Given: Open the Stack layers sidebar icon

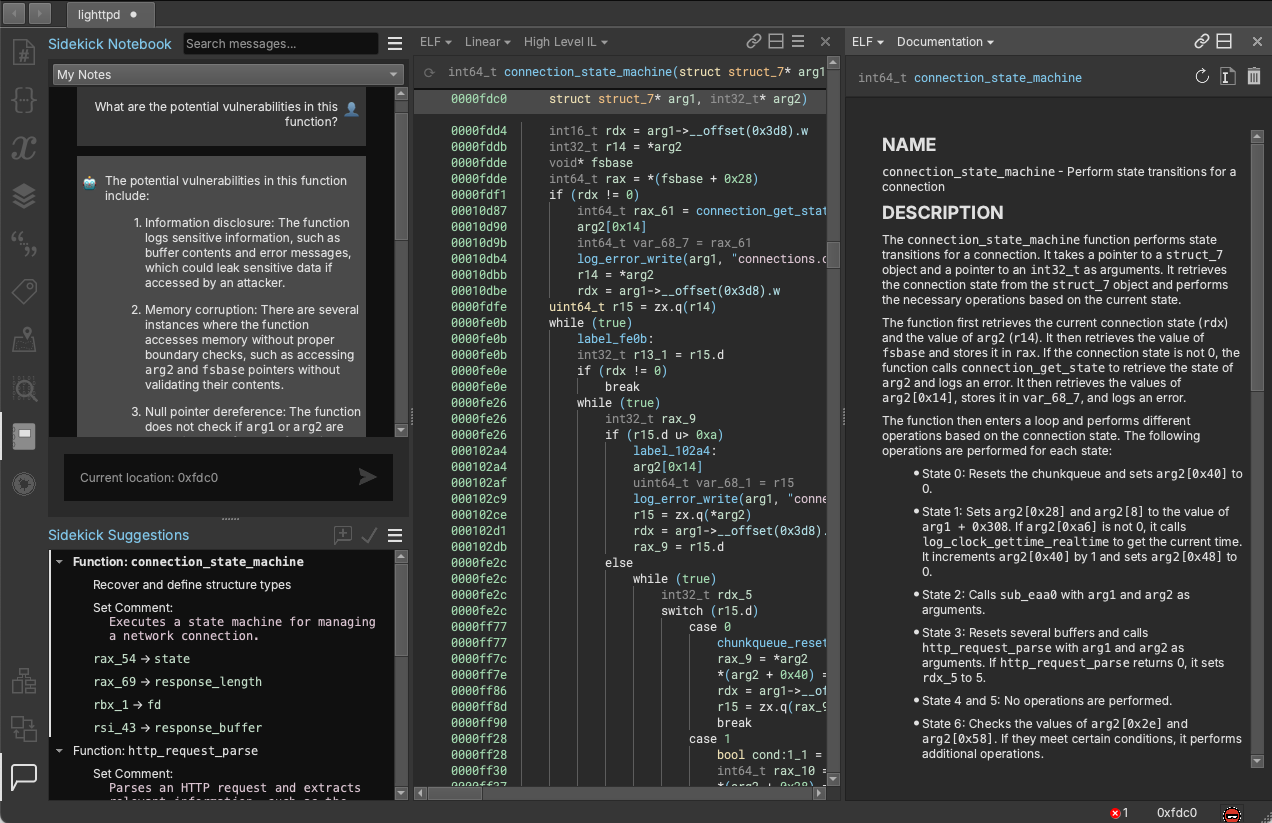Looking at the screenshot, I should coord(24,196).
